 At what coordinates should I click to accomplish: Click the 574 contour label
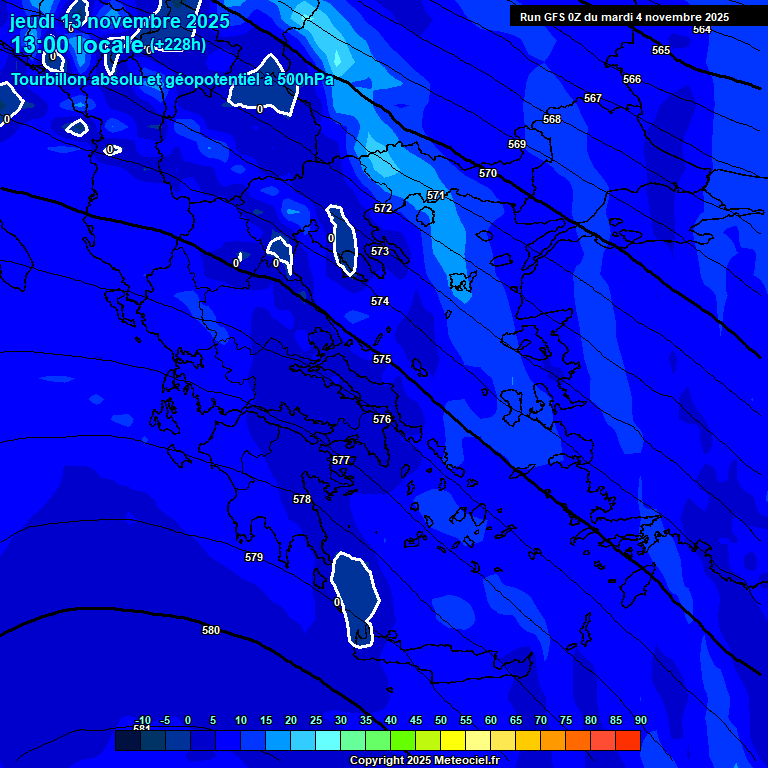(380, 301)
